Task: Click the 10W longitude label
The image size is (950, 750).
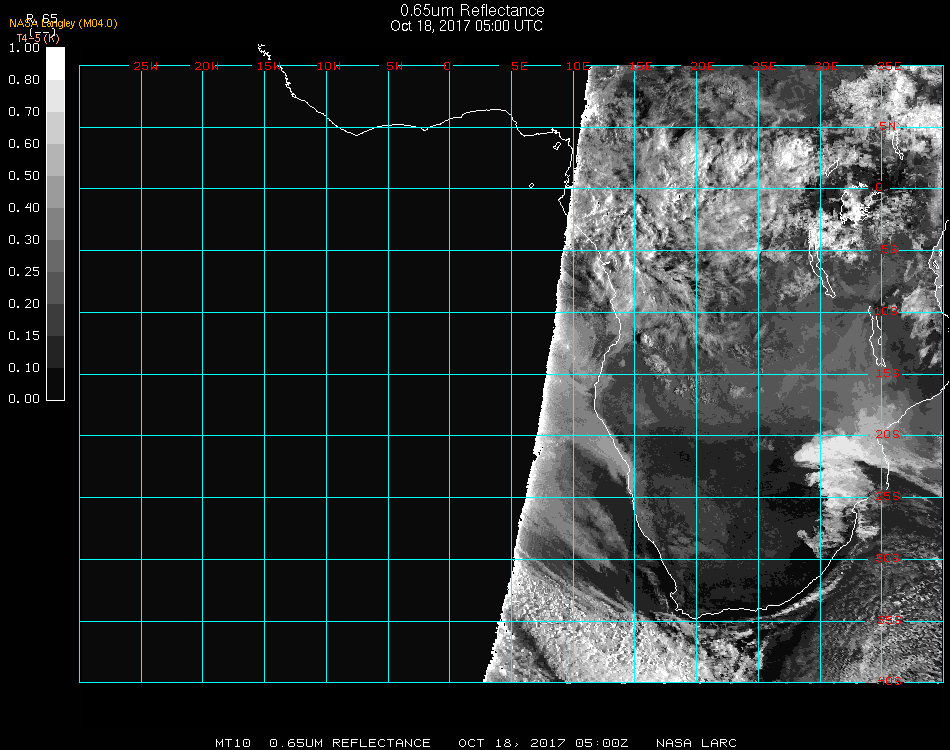Action: [329, 67]
